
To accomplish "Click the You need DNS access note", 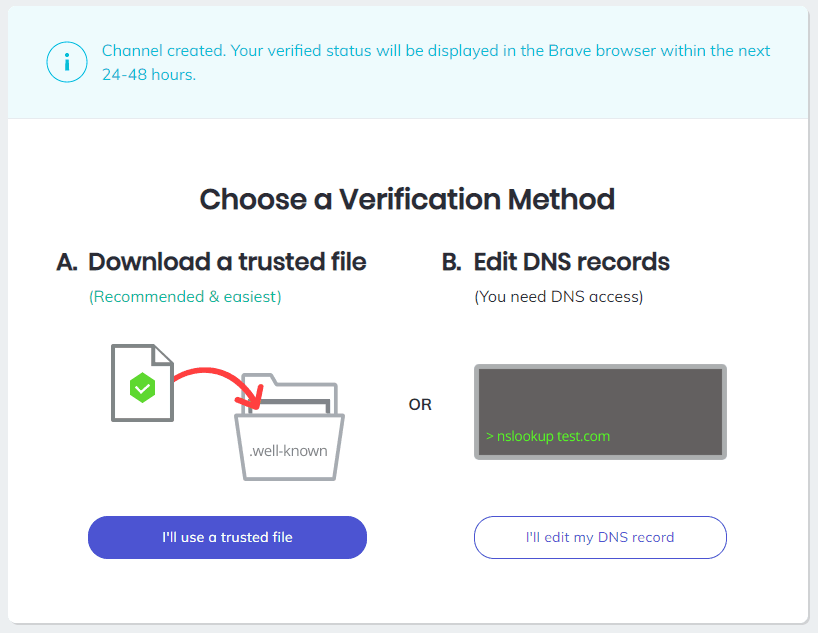I will click(x=559, y=296).
